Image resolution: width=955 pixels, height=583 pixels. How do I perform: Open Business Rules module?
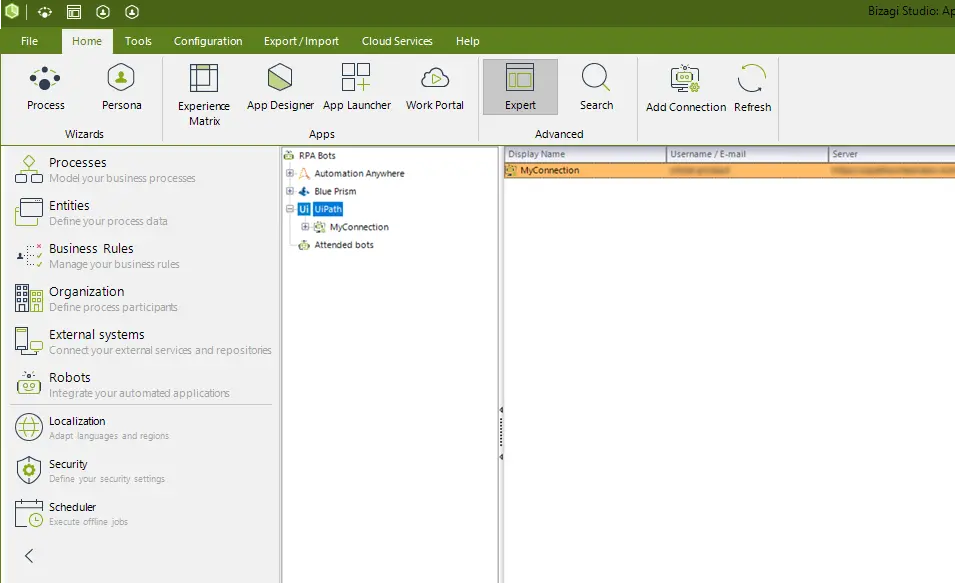[x=97, y=256]
